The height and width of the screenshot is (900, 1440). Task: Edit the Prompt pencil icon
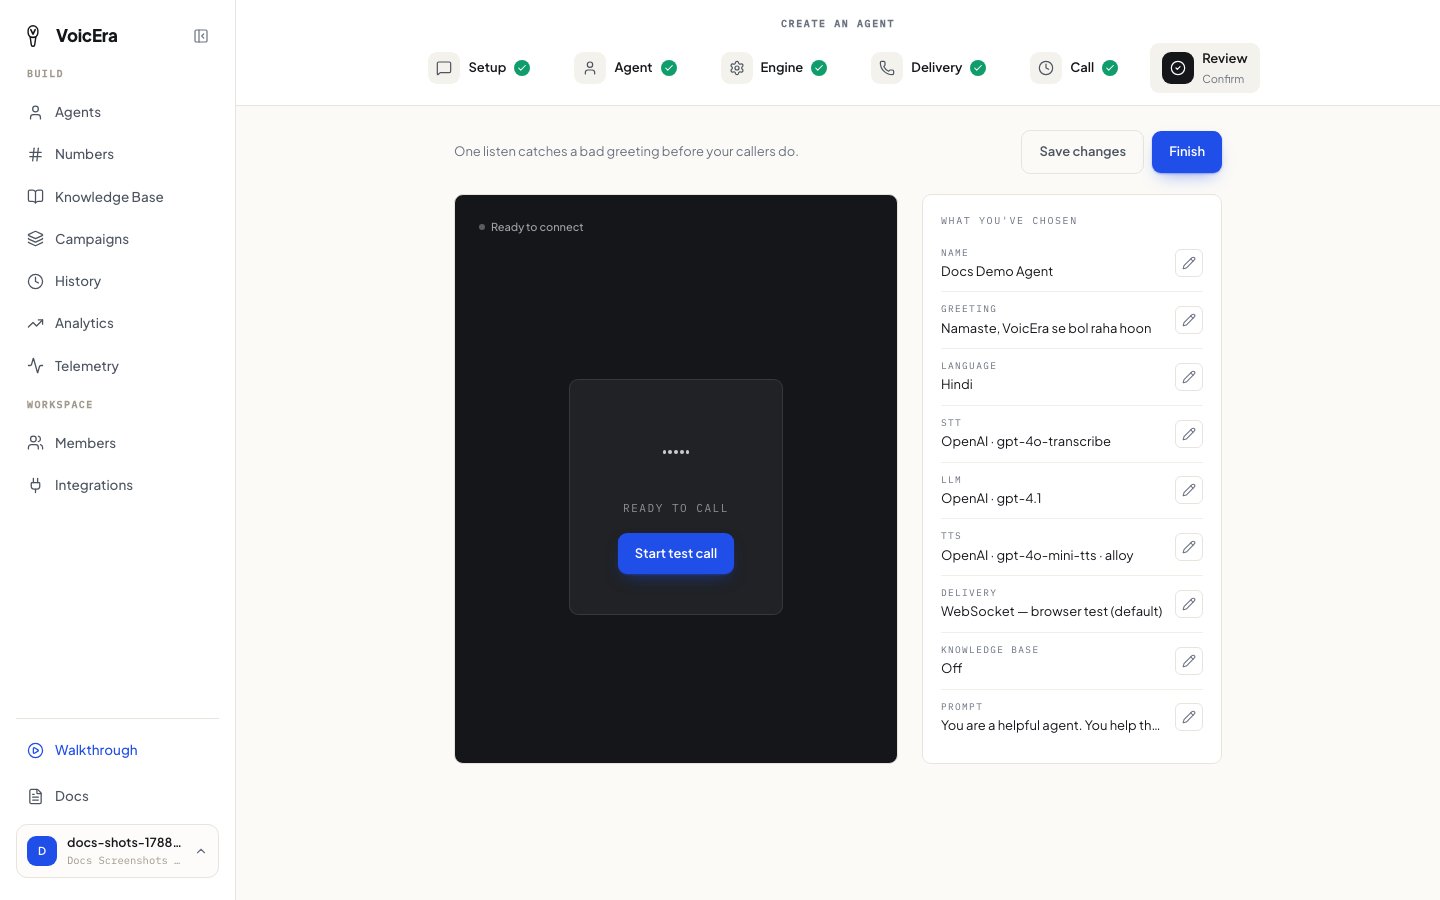1189,717
